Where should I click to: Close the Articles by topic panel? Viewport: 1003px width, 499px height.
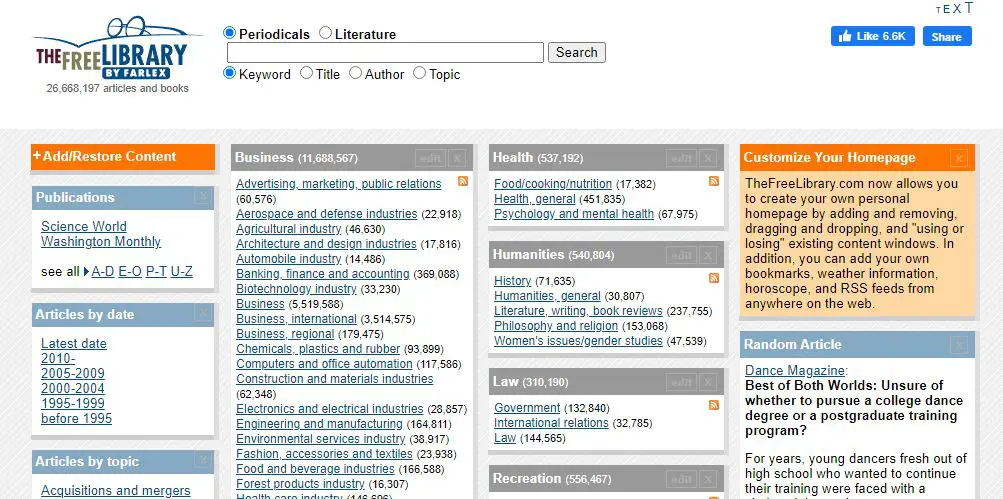click(203, 460)
